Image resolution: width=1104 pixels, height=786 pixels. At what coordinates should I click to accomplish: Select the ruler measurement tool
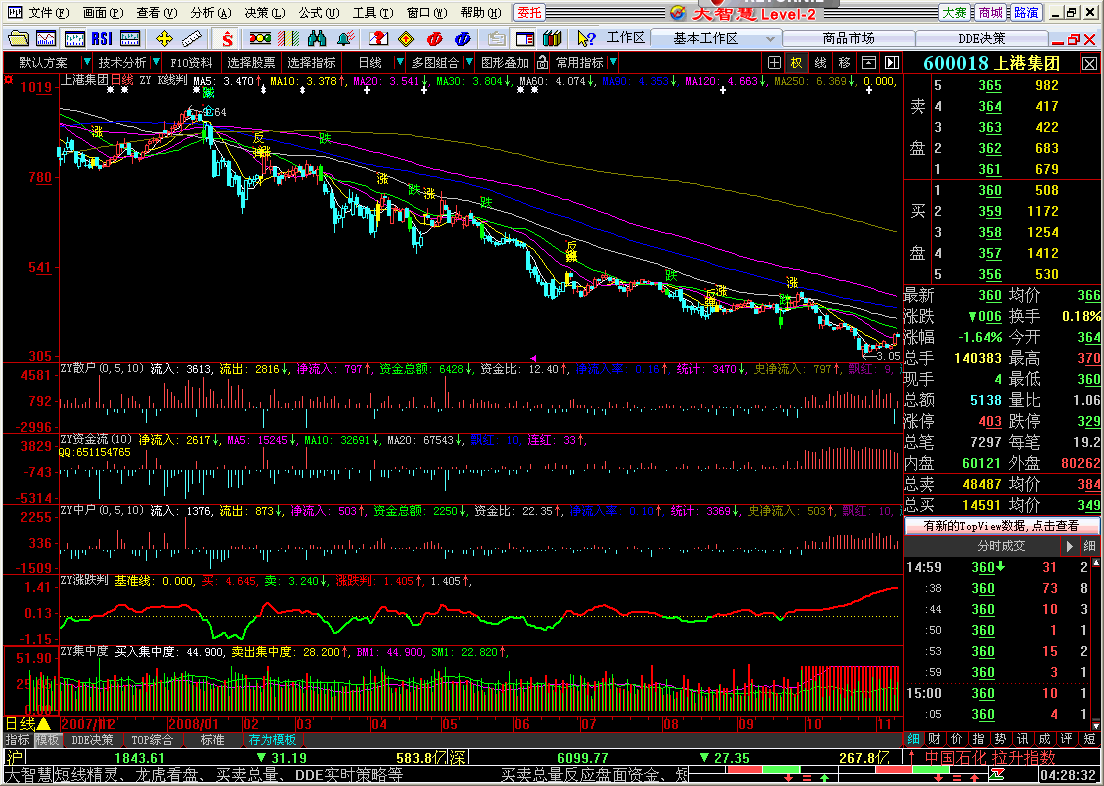tap(191, 38)
